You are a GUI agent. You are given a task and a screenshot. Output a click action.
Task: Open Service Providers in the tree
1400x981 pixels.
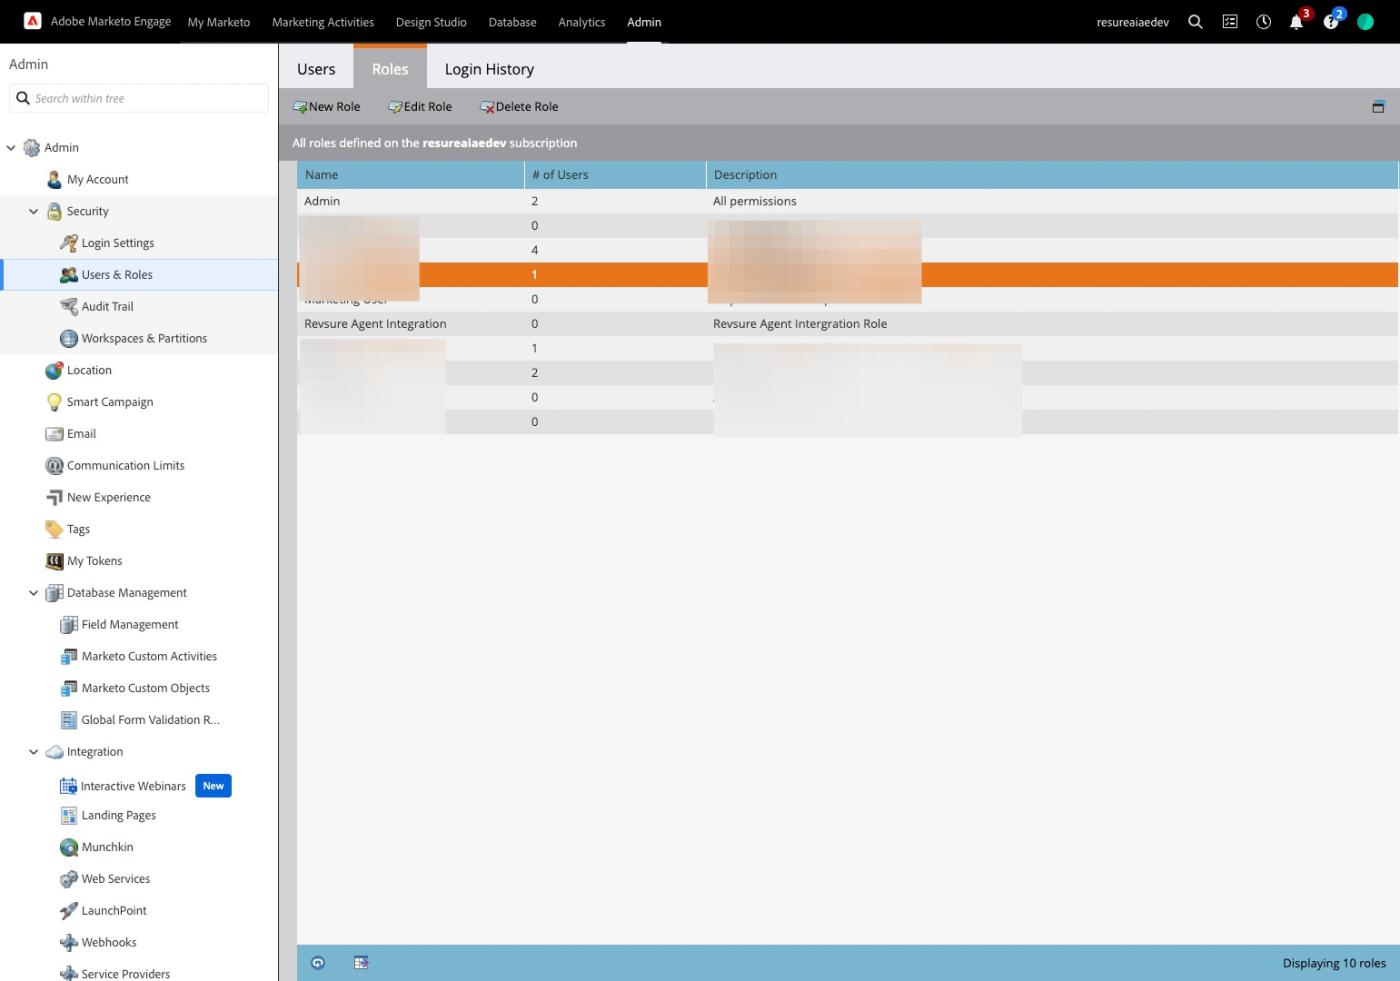pos(126,973)
